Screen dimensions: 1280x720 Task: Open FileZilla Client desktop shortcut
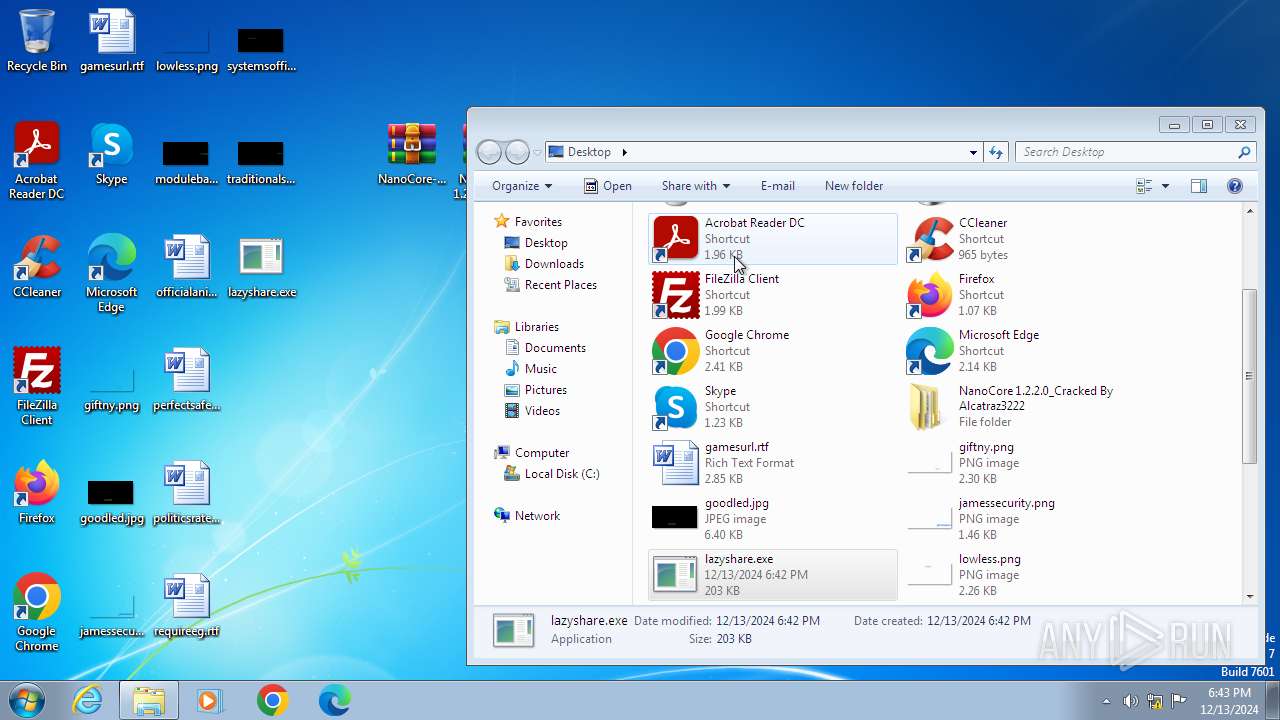[x=37, y=386]
